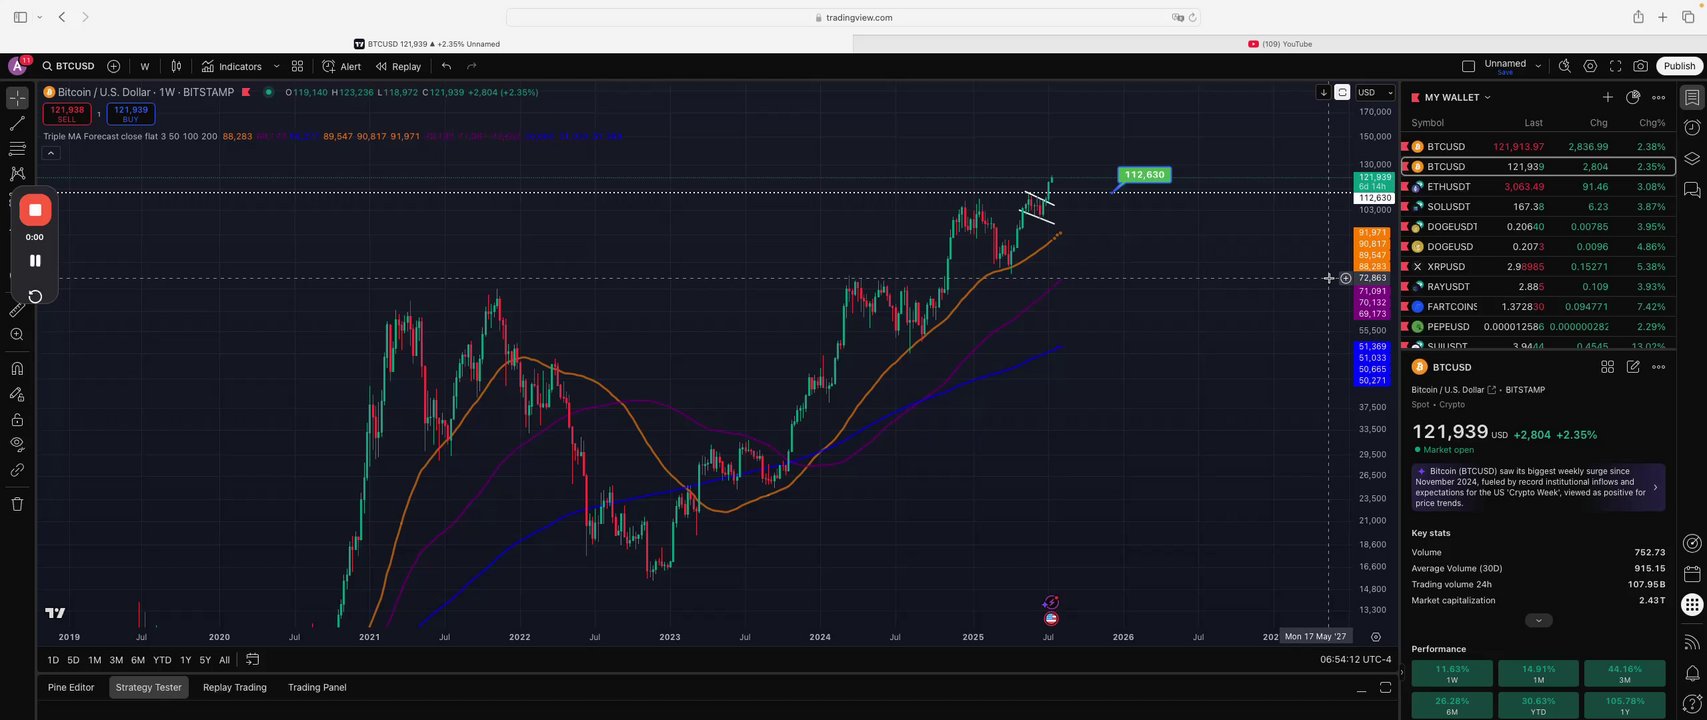
Task: Open the layout setup square icon
Action: click(1468, 66)
